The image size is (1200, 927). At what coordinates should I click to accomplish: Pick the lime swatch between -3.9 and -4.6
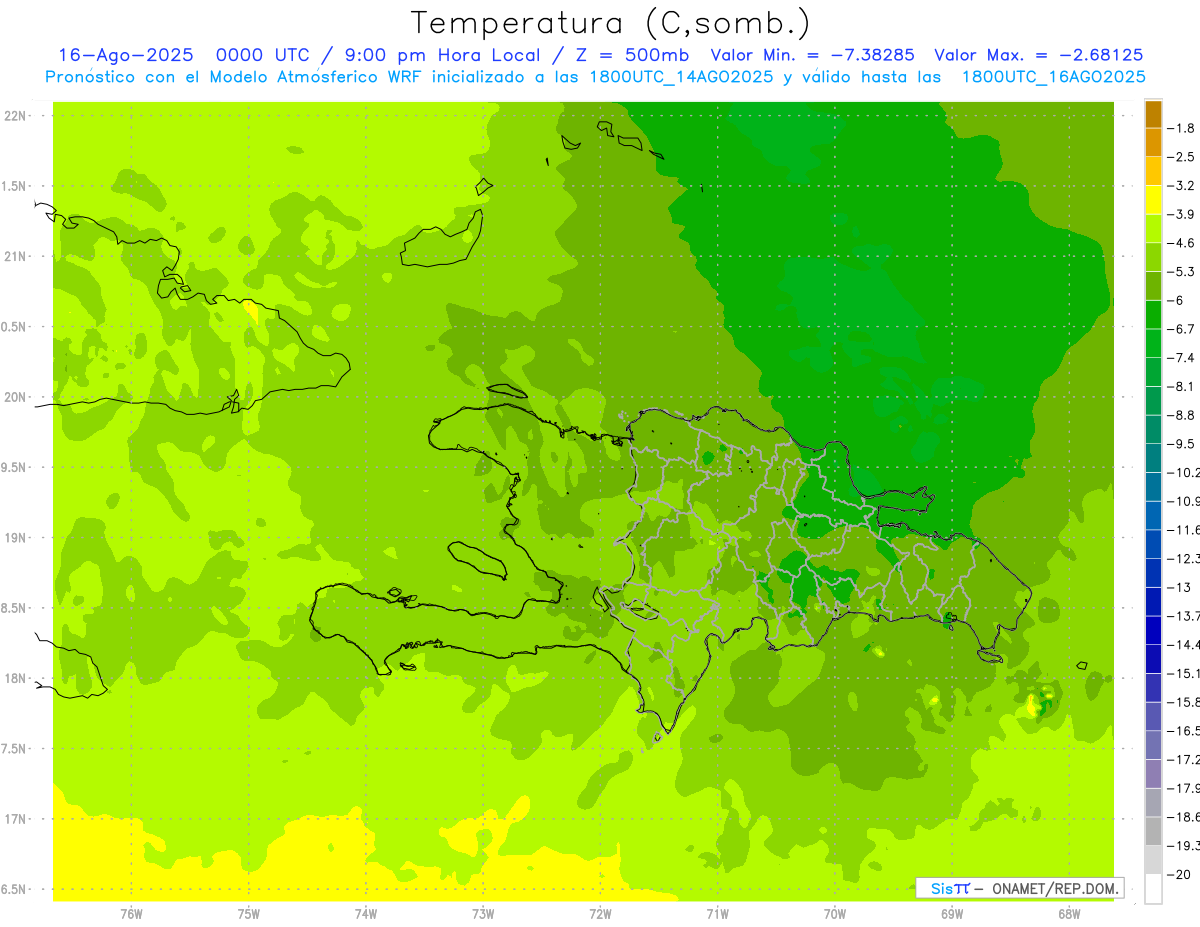tap(1153, 229)
